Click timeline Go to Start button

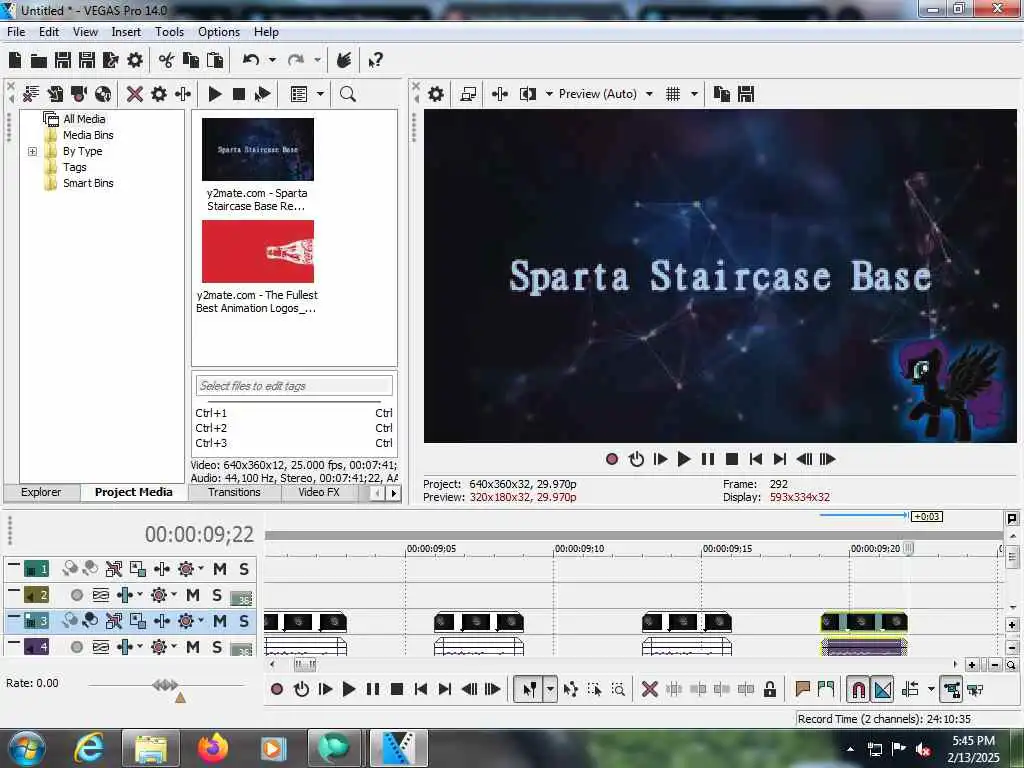coord(421,689)
